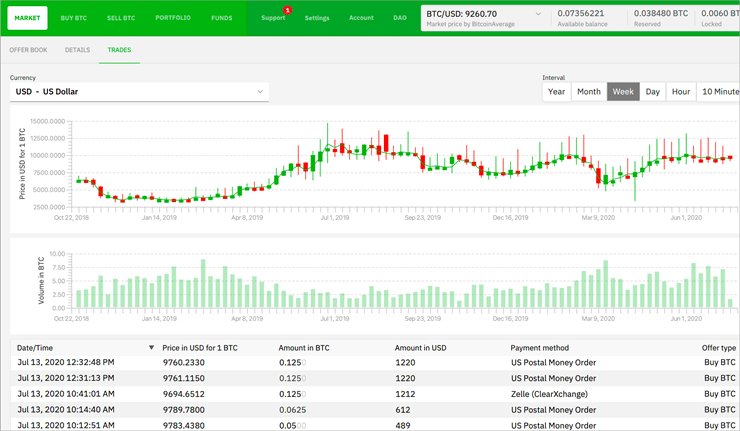The image size is (740, 431).
Task: Go to the PORTFOLIO section
Action: click(173, 17)
